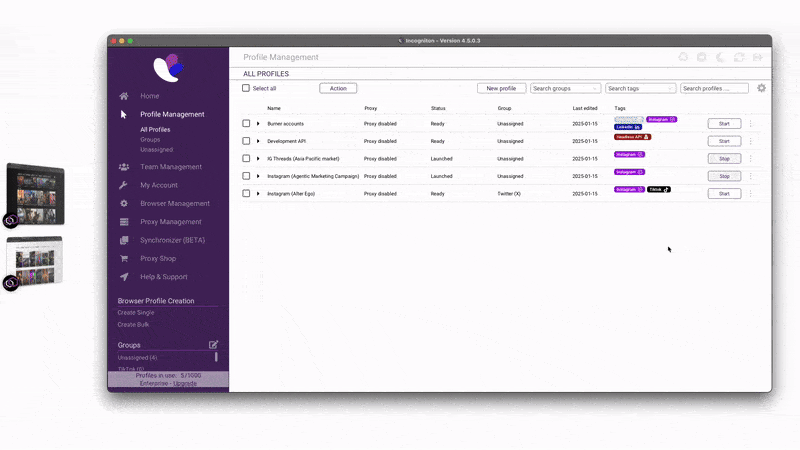
Task: Select the Instagram (Alter Ego) profile checkbox
Action: tap(246, 193)
